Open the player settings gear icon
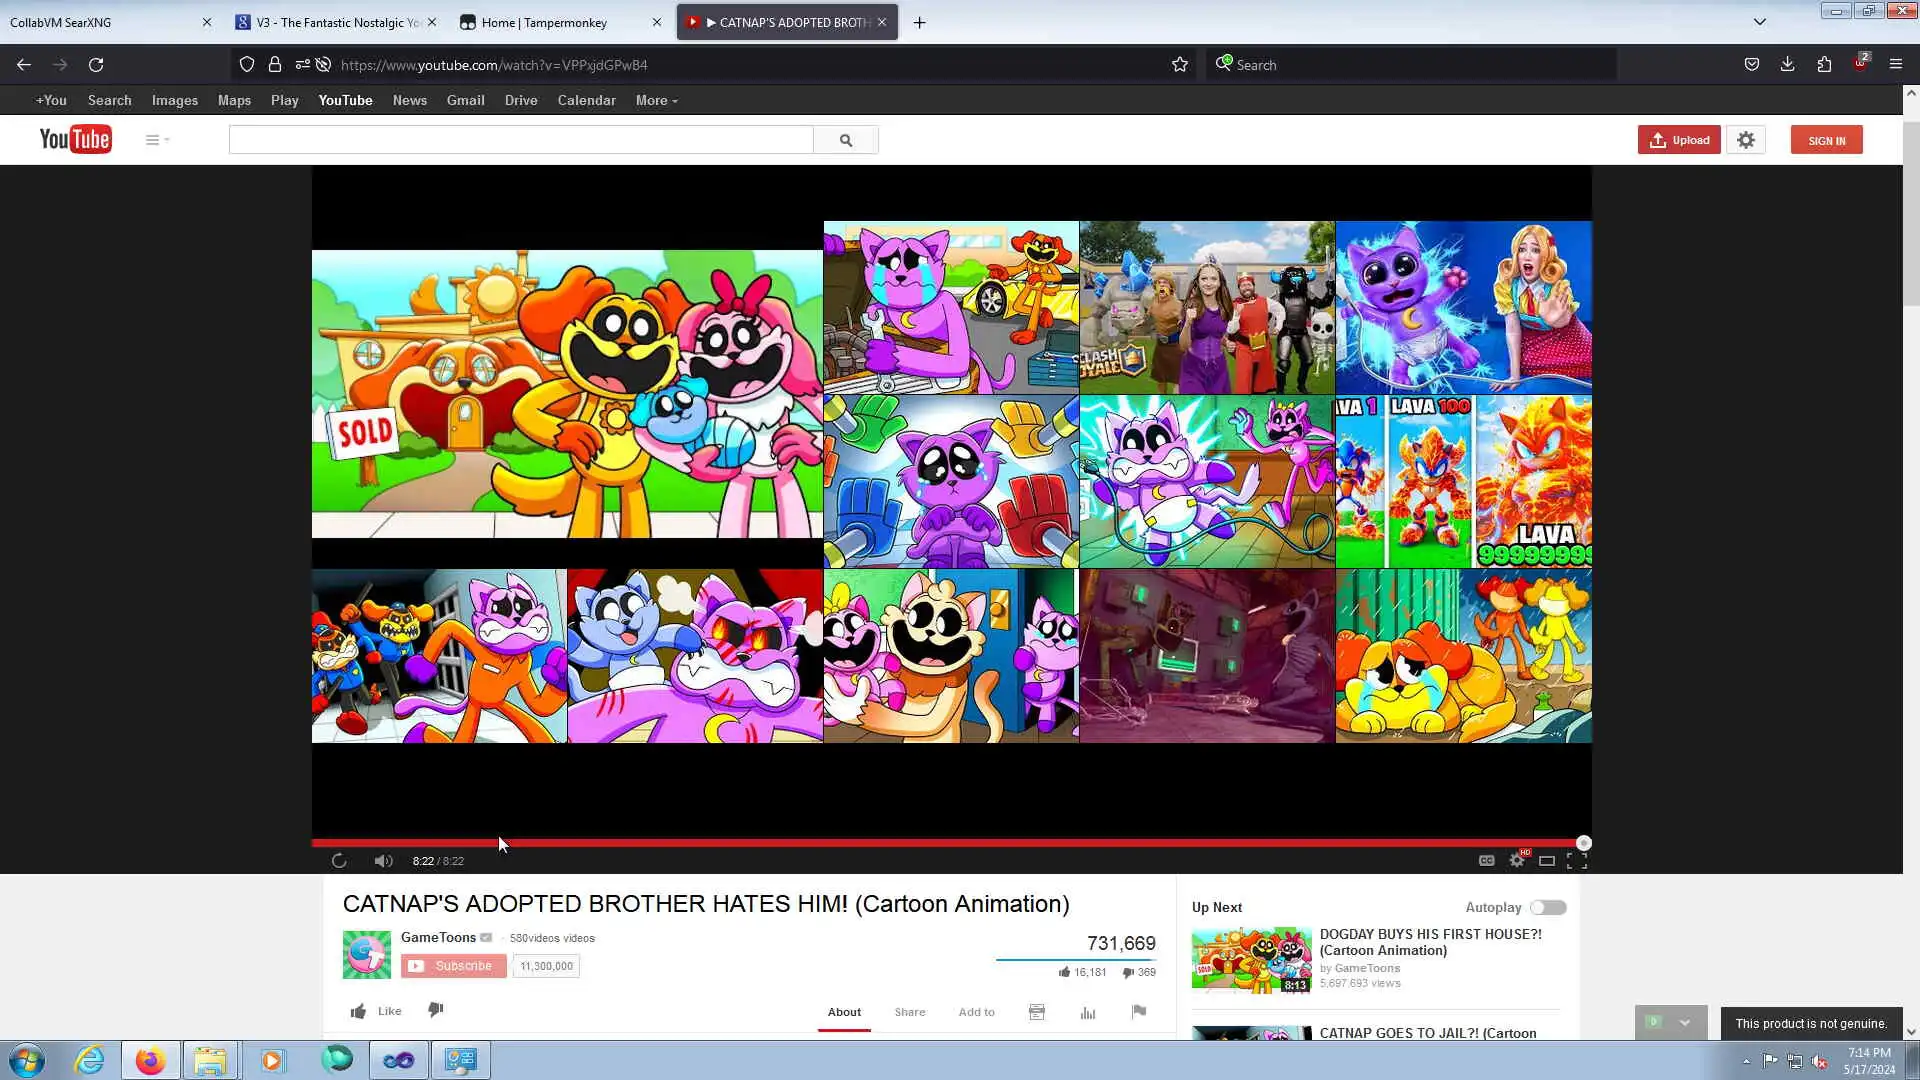The image size is (1920, 1080). 1517,861
